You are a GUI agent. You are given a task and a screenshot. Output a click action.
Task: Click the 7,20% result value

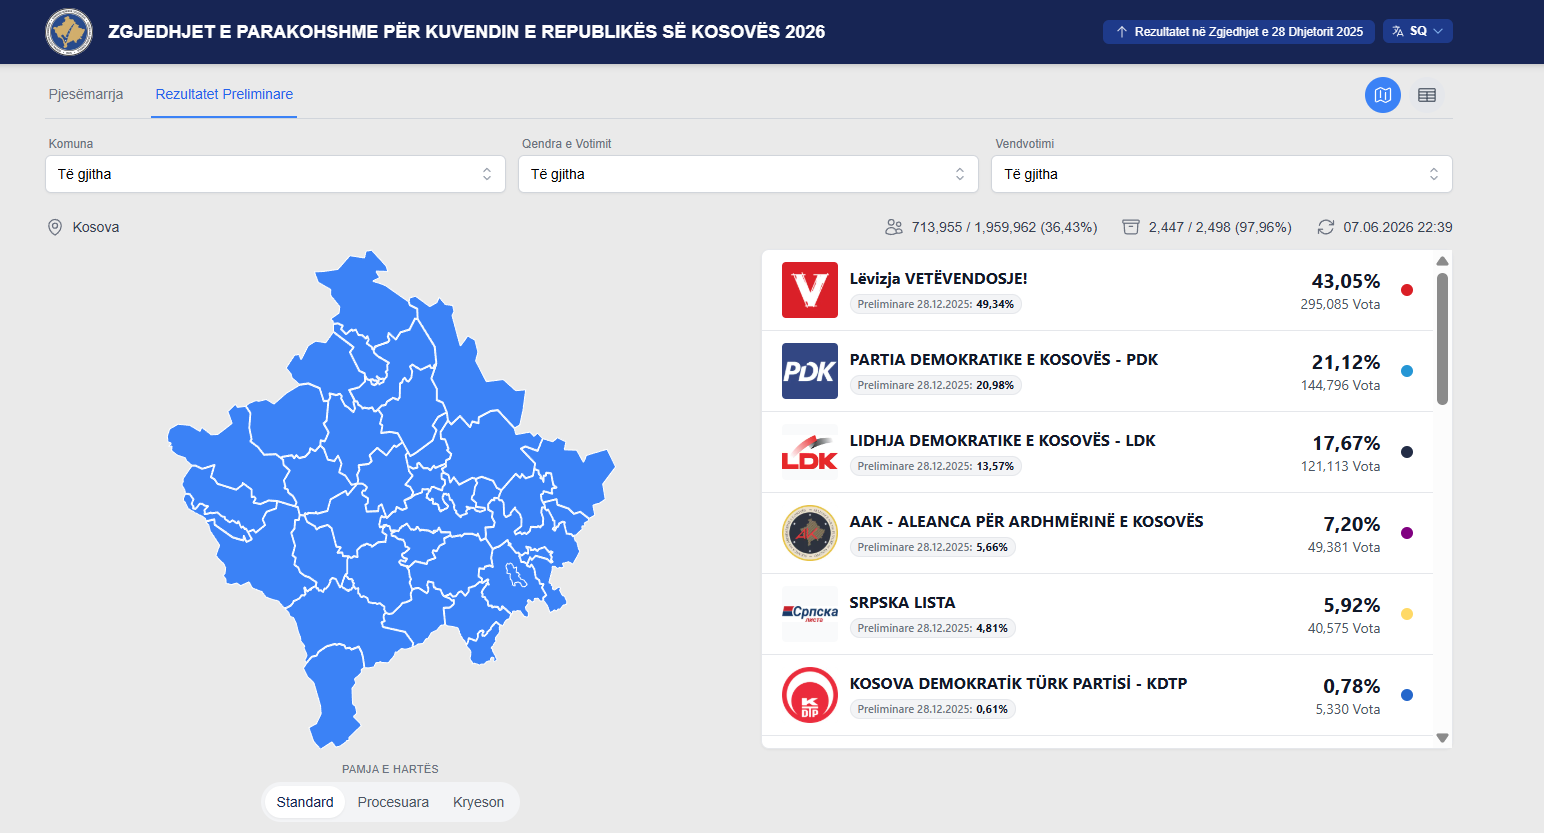[x=1352, y=524]
